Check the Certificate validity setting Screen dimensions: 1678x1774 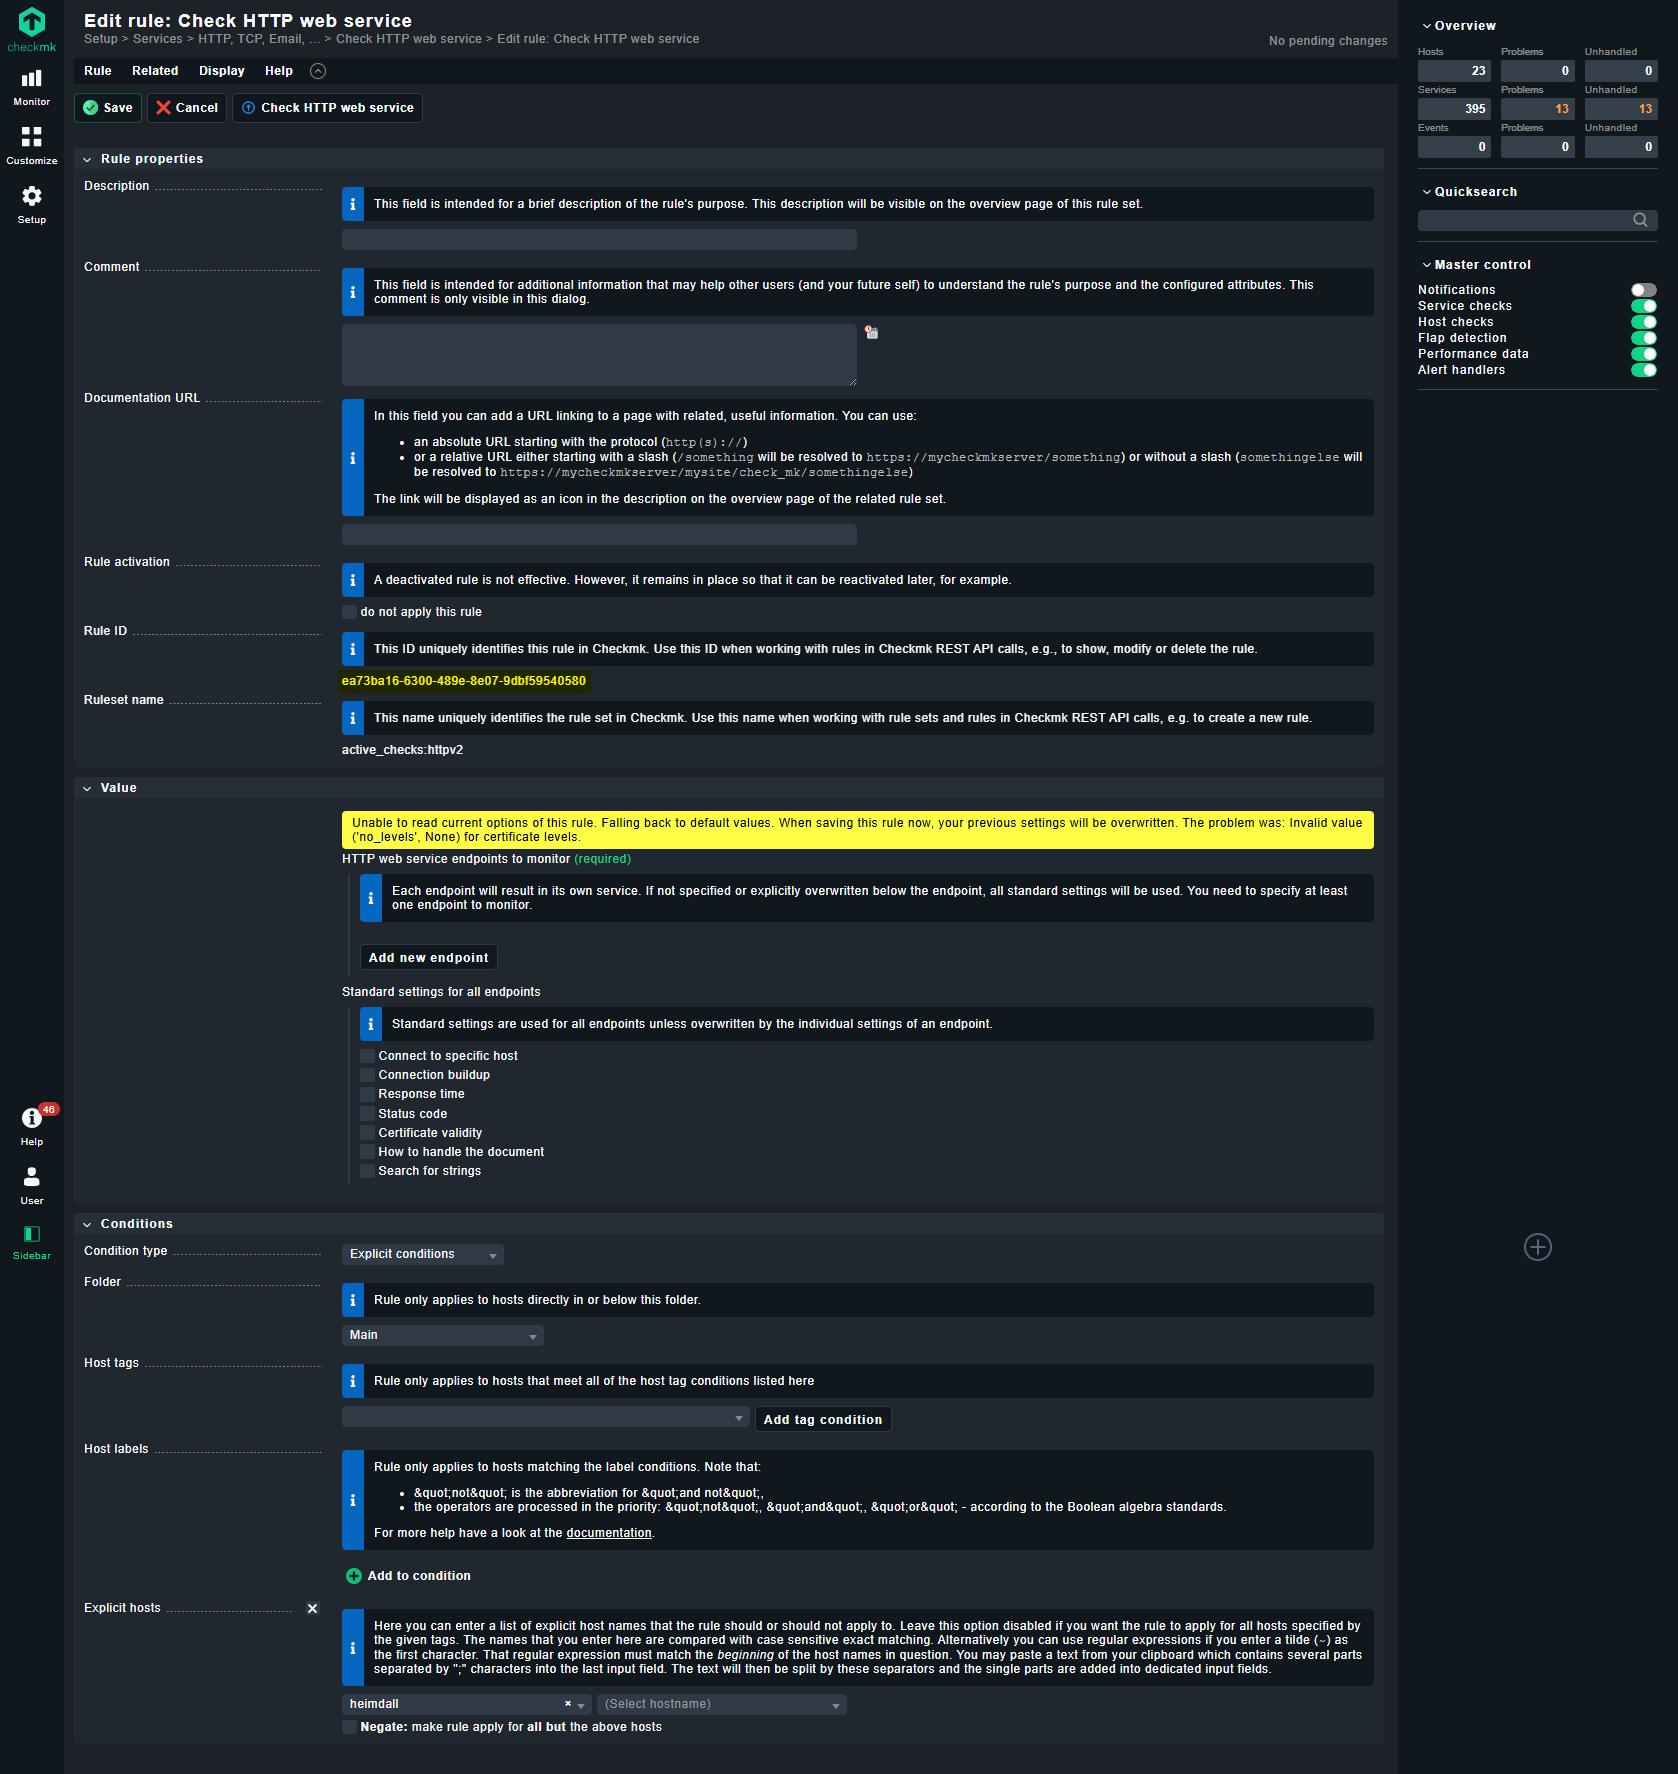[367, 1132]
